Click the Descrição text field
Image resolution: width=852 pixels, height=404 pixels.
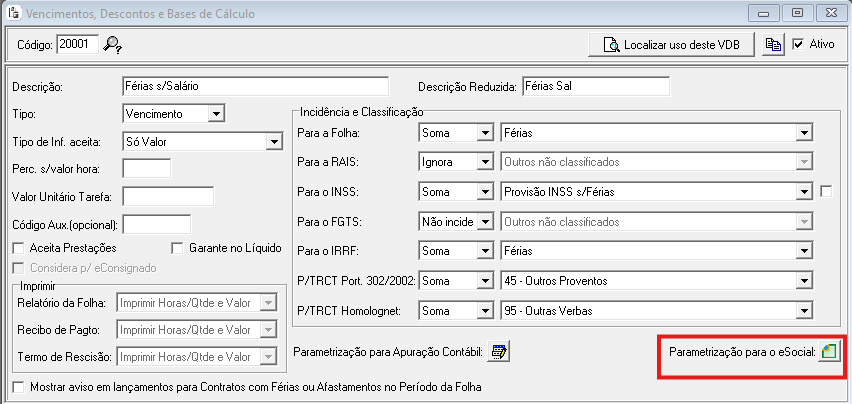[254, 86]
